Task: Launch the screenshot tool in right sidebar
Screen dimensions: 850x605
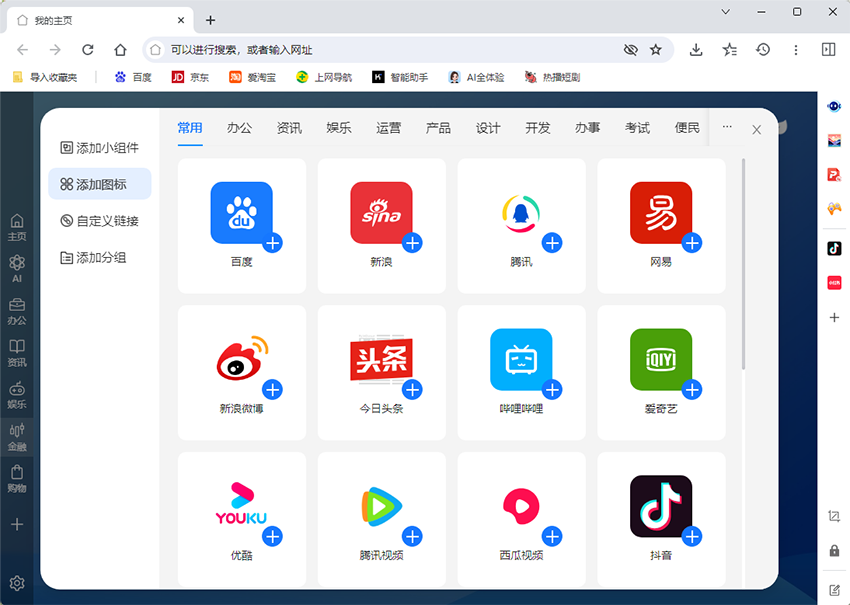Action: point(834,518)
